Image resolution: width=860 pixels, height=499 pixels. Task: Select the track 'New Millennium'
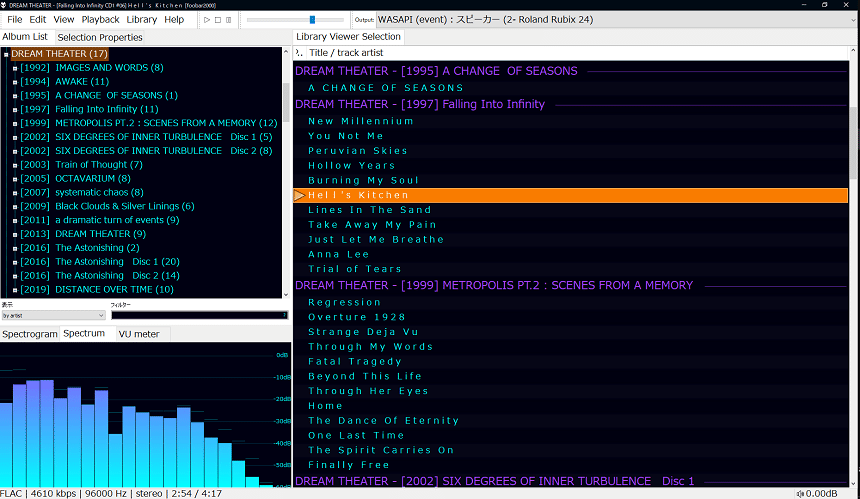[x=570, y=121]
